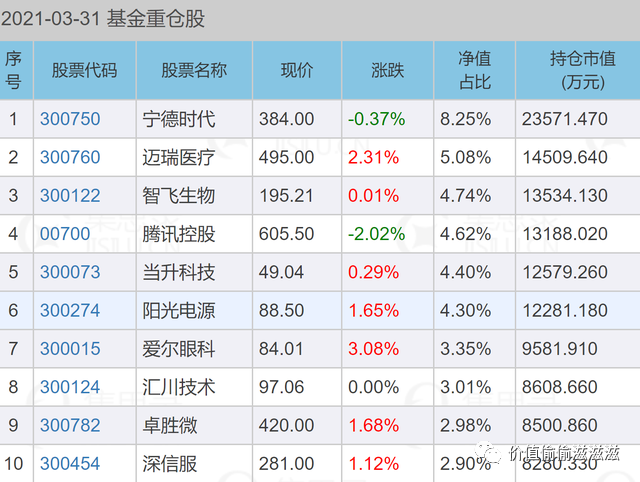Open stock code 300124 link
640x482 pixels.
coord(70,387)
